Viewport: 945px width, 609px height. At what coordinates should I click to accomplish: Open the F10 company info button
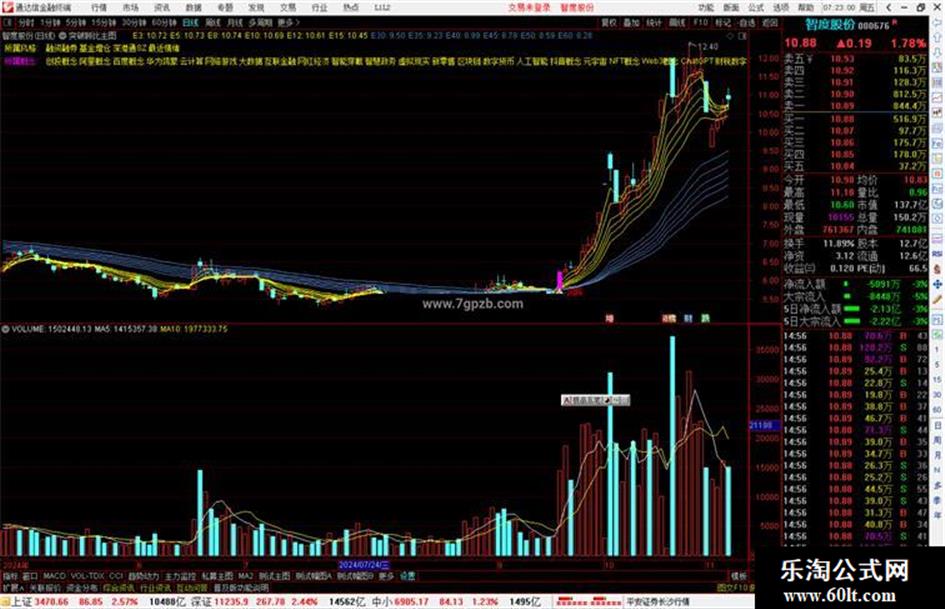pyautogui.click(x=700, y=22)
